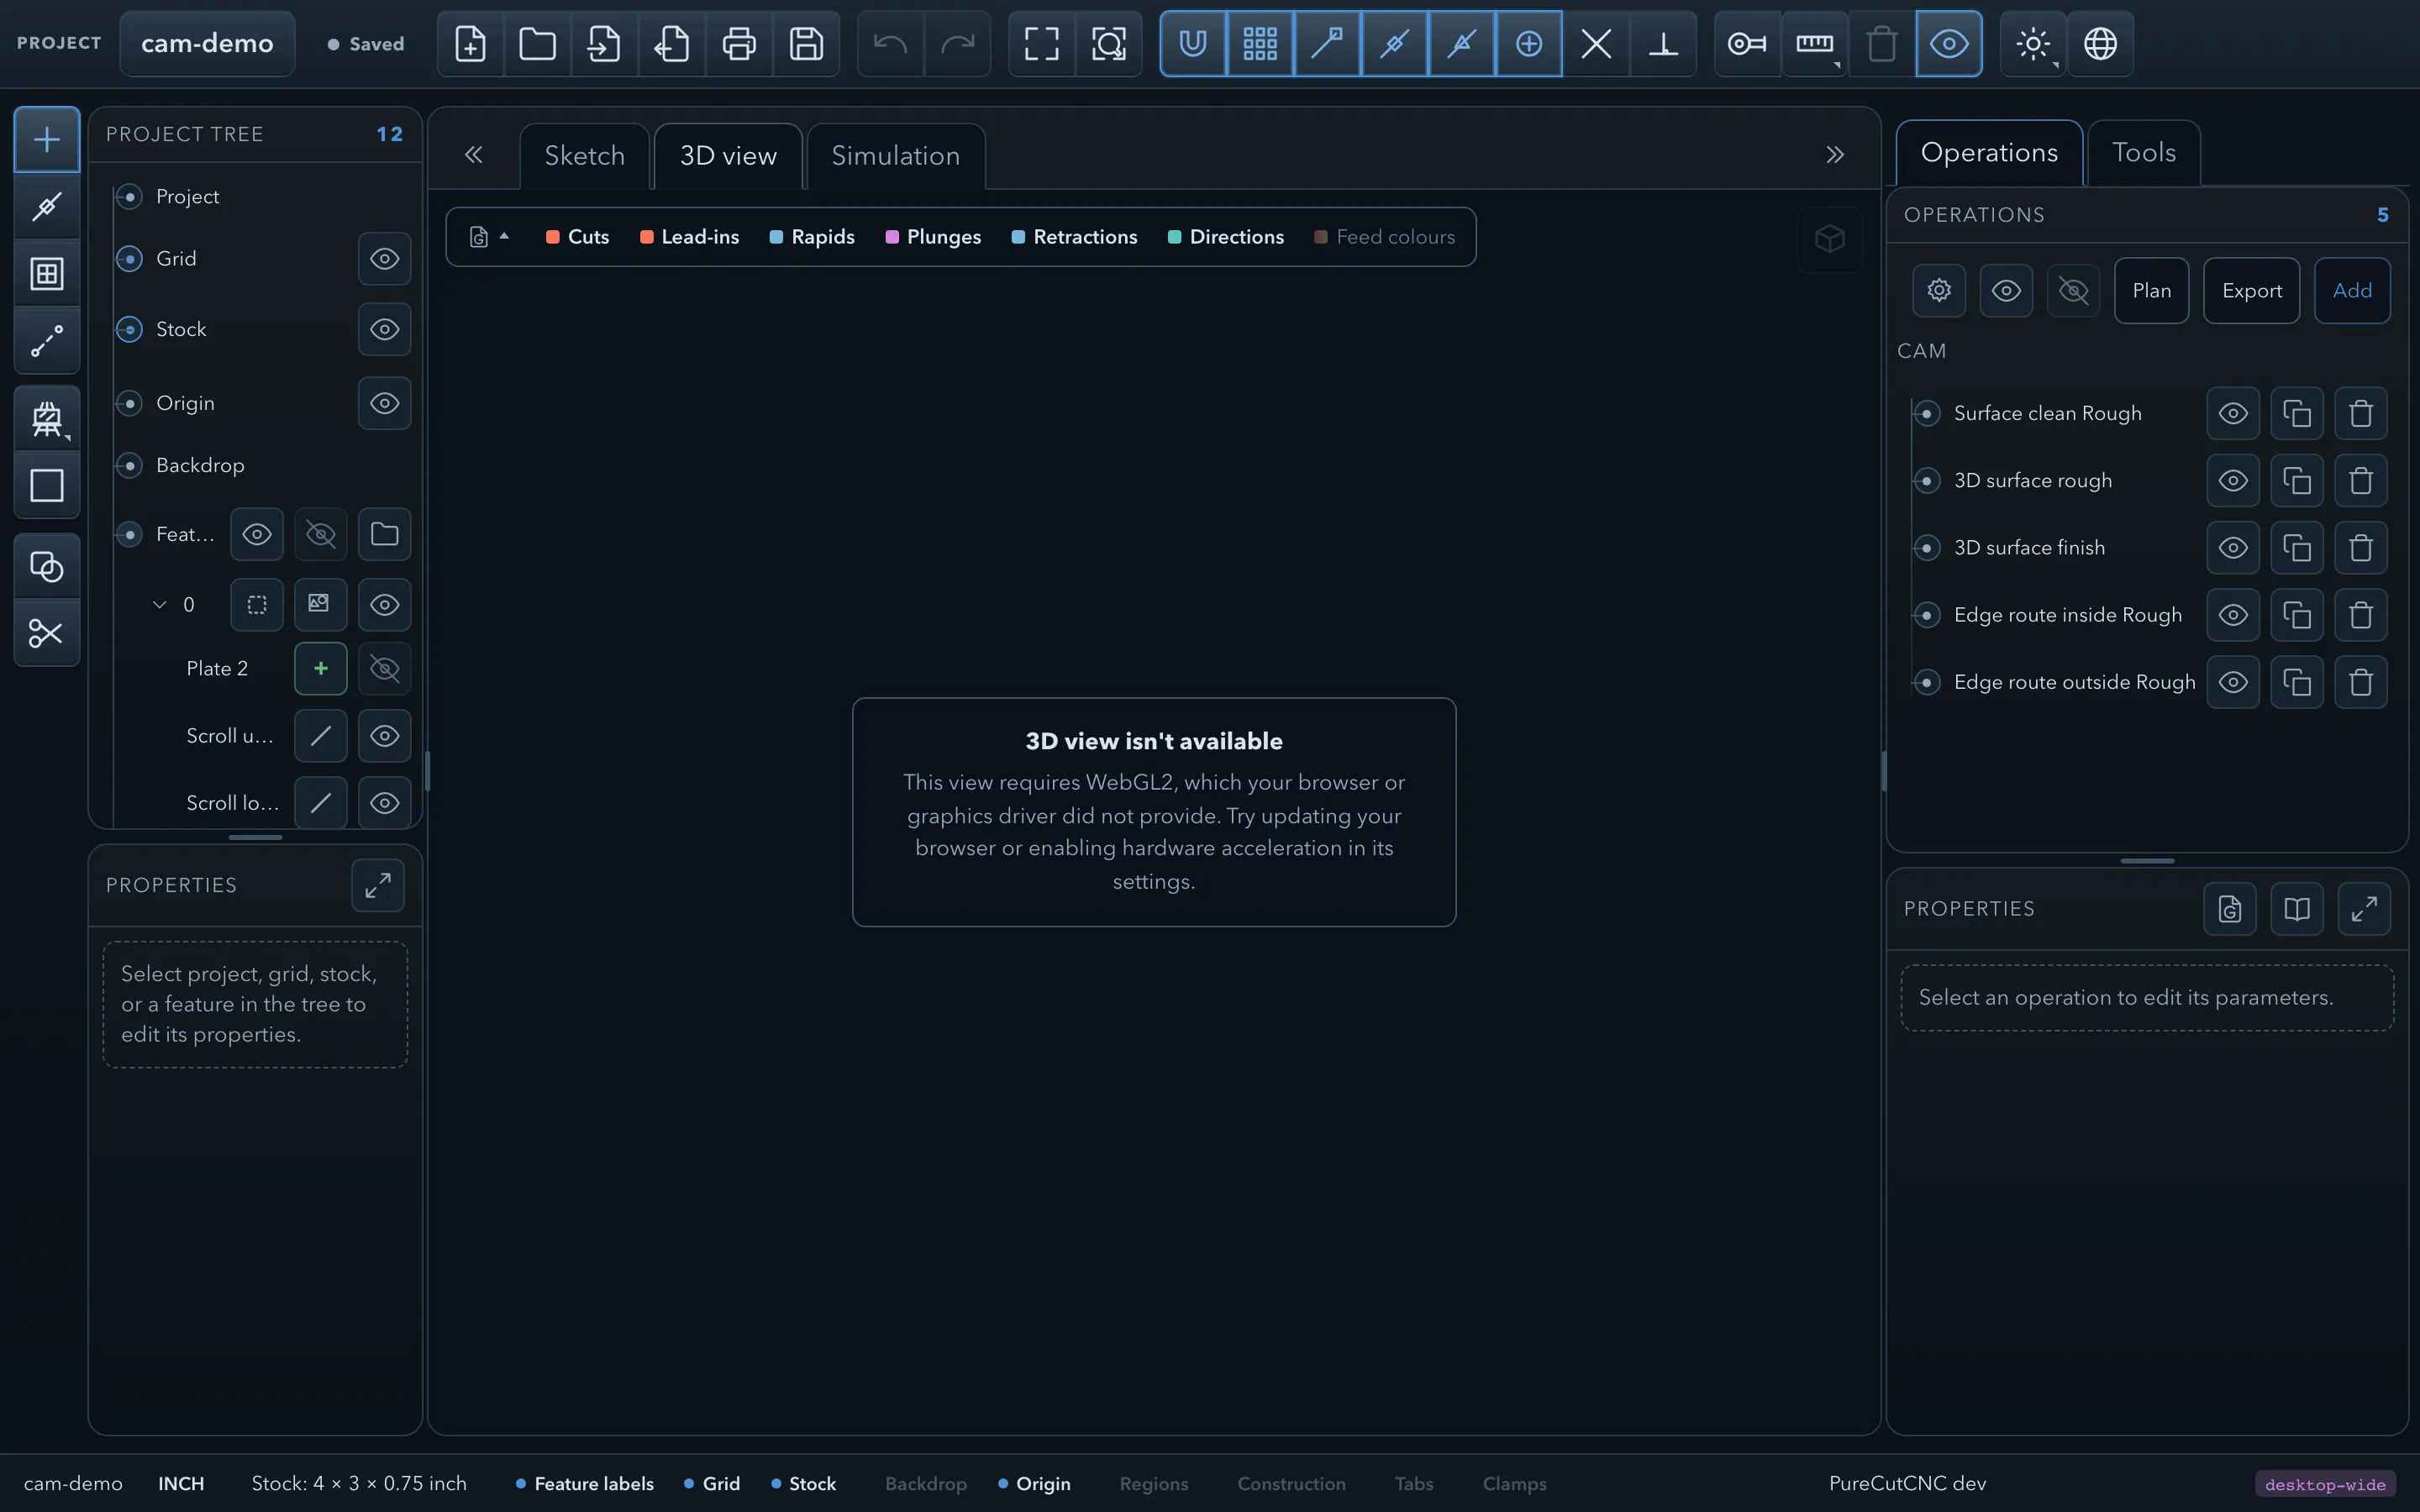Image resolution: width=2420 pixels, height=1512 pixels.
Task: Click the ruler measure icon
Action: pyautogui.click(x=1814, y=44)
